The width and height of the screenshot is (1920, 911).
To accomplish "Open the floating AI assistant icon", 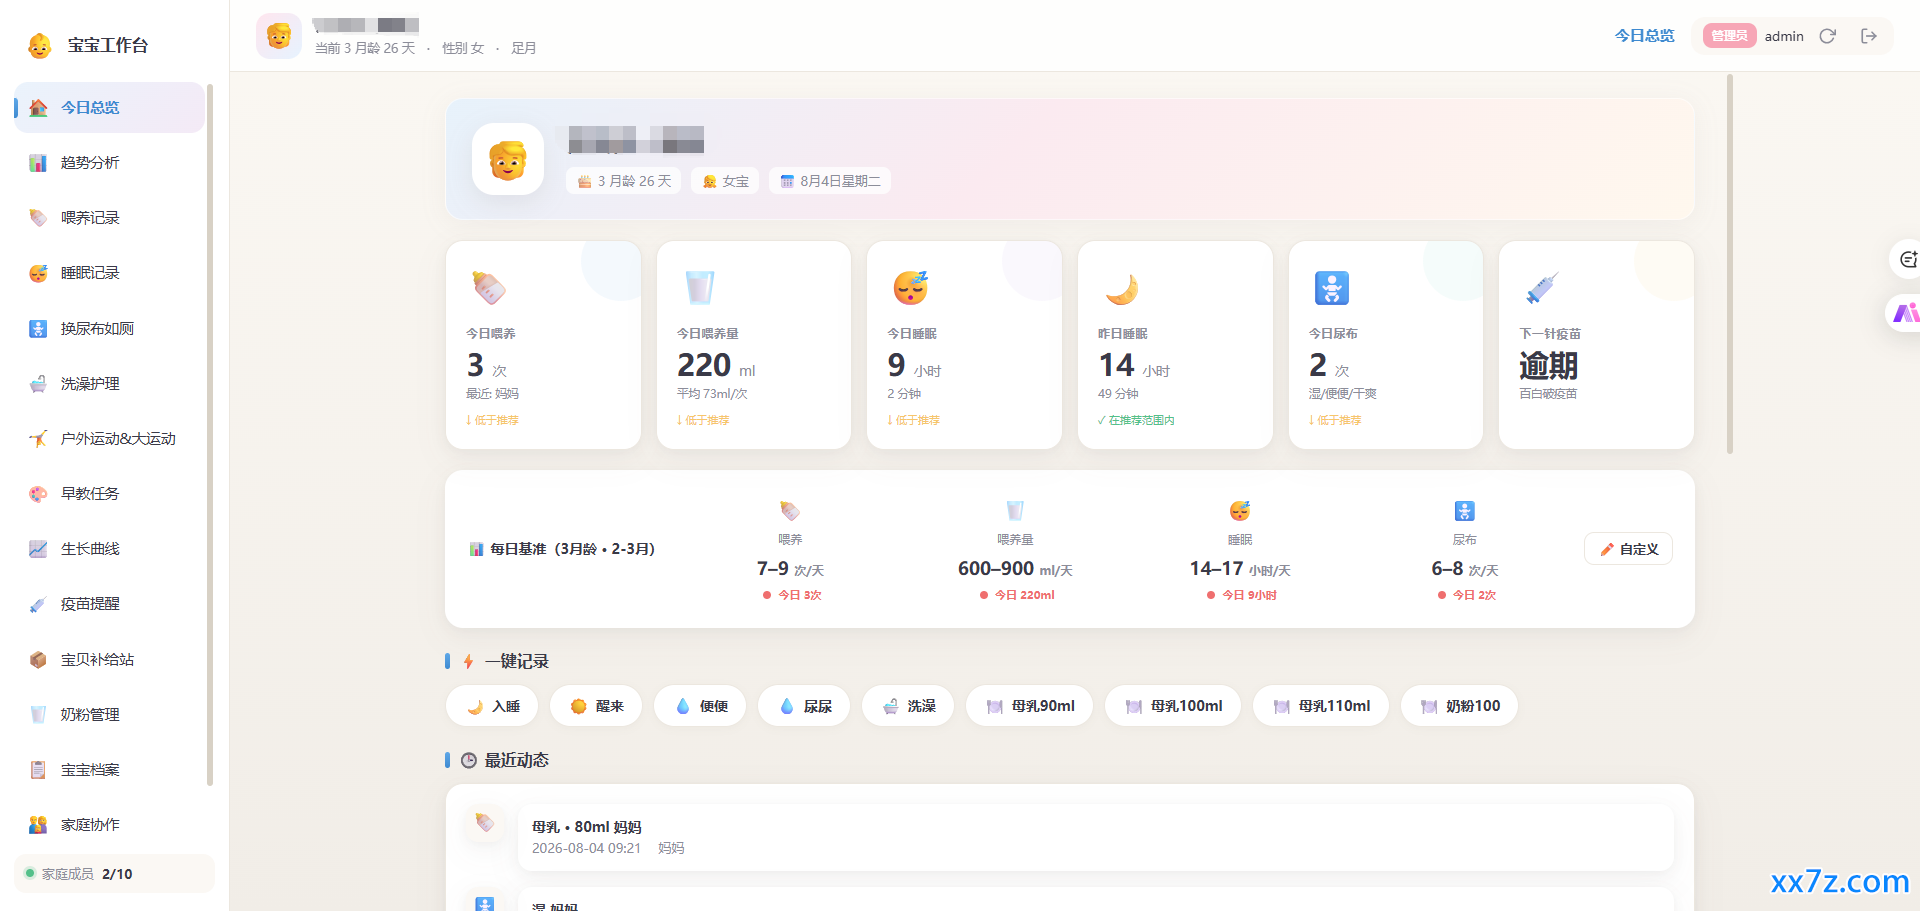I will click(1906, 313).
